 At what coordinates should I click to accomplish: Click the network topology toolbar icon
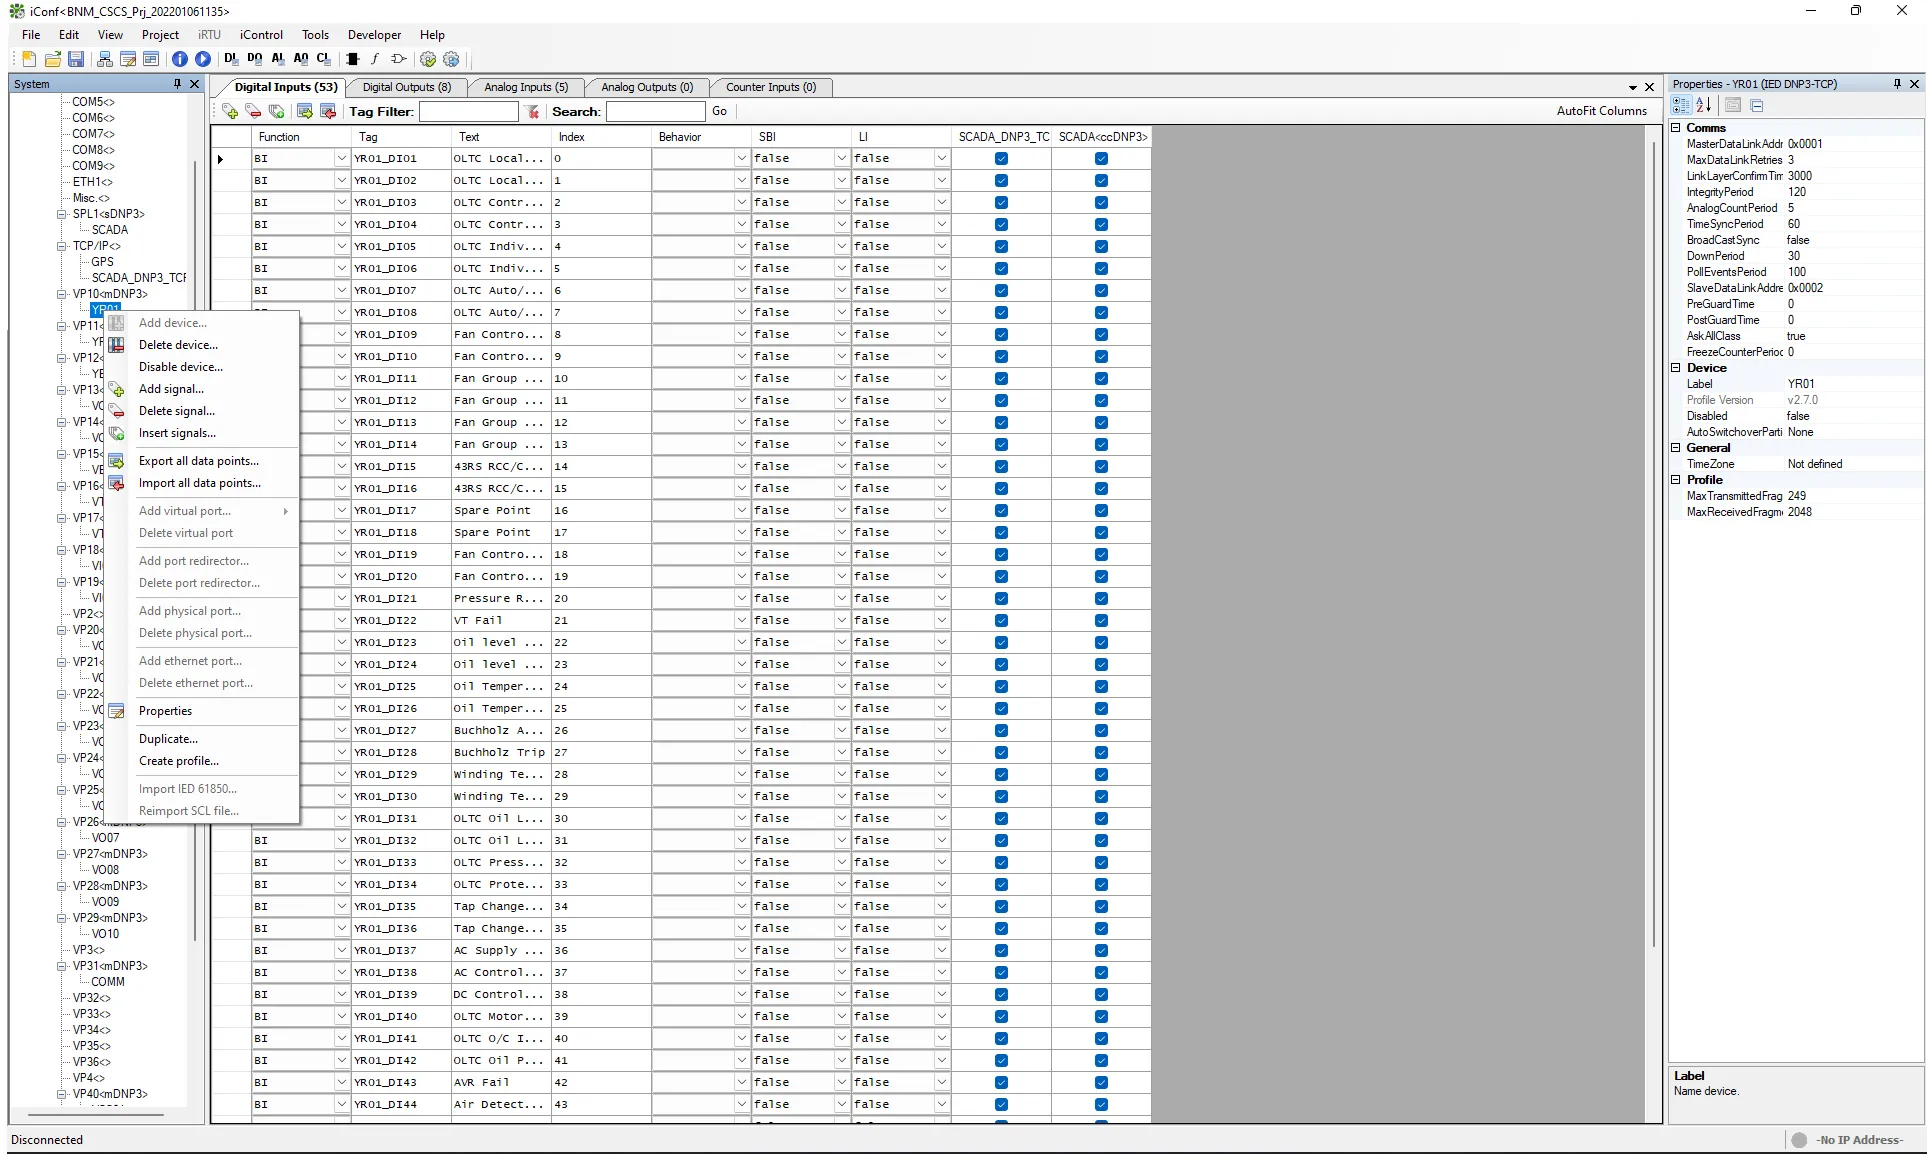click(104, 60)
